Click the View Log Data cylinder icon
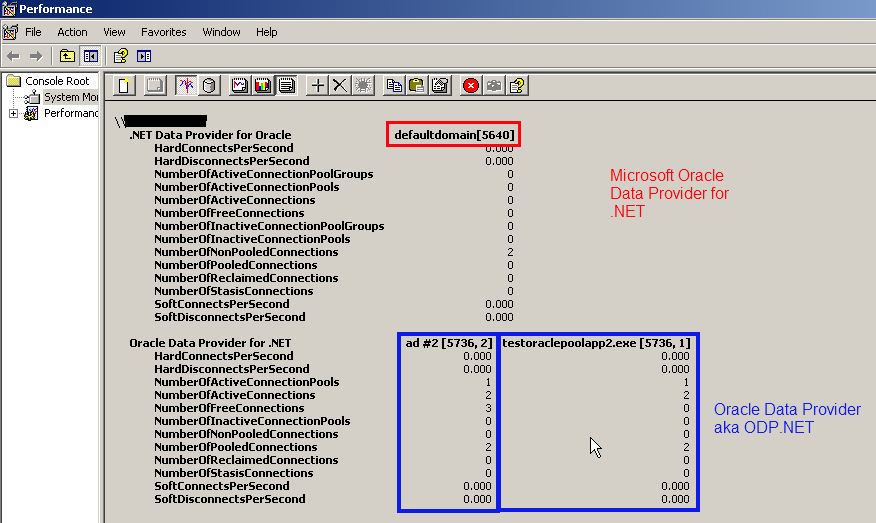The width and height of the screenshot is (876, 523). tap(209, 86)
